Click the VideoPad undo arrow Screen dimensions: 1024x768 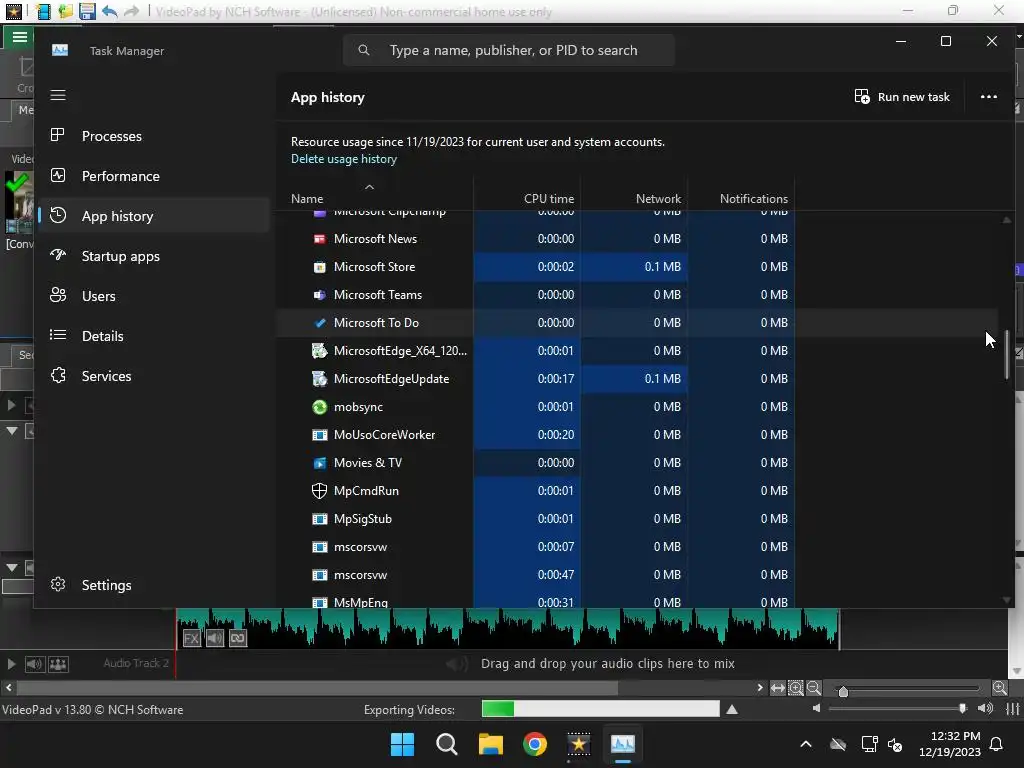pyautogui.click(x=109, y=11)
